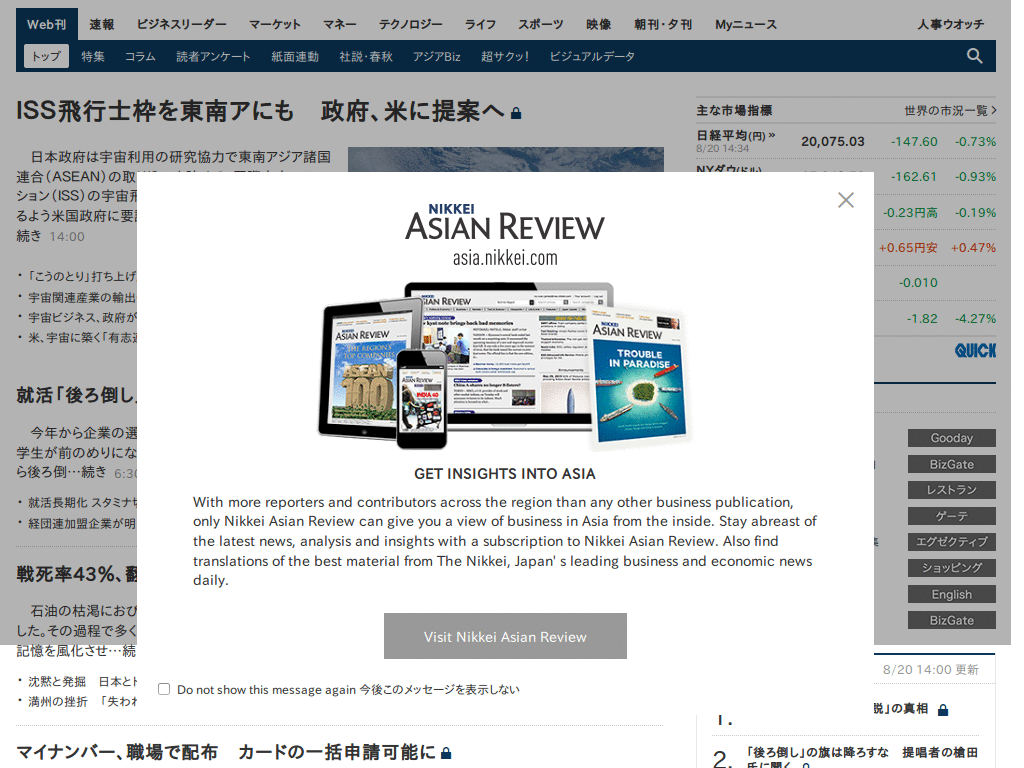
Task: Click the エグゼクティブ button
Action: coord(952,541)
